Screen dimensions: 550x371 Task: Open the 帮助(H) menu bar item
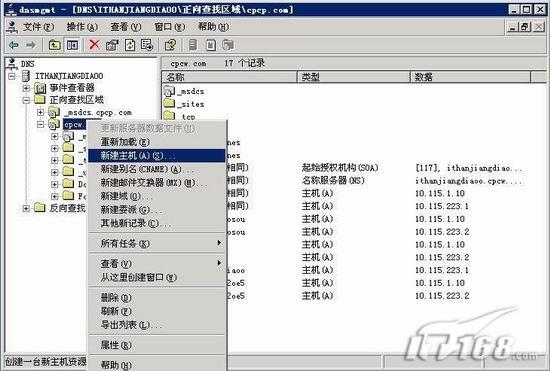[x=213, y=27]
